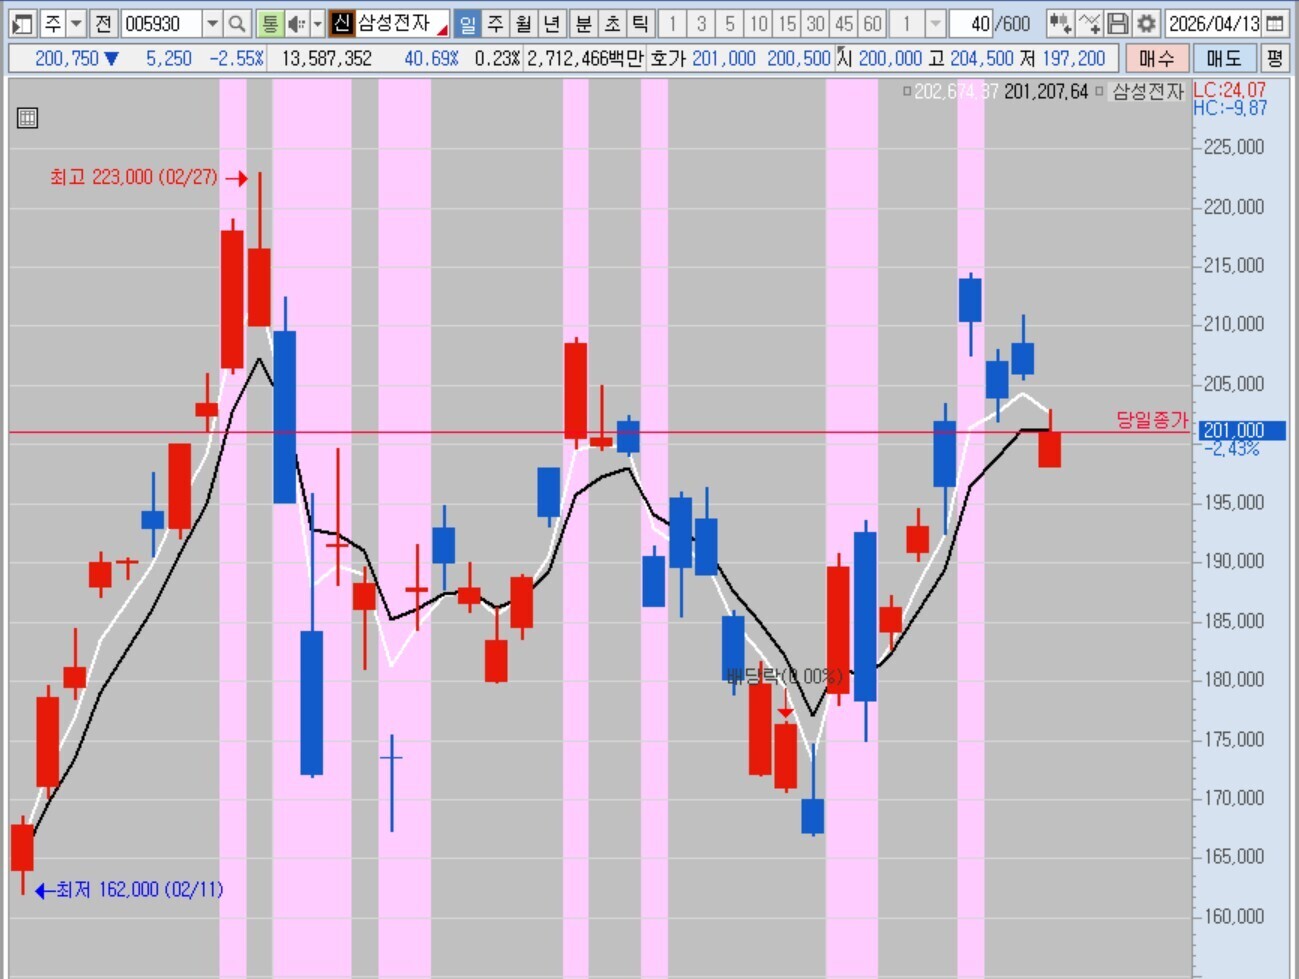Click the date field 2026/04/13
The image size is (1299, 979).
(1214, 23)
